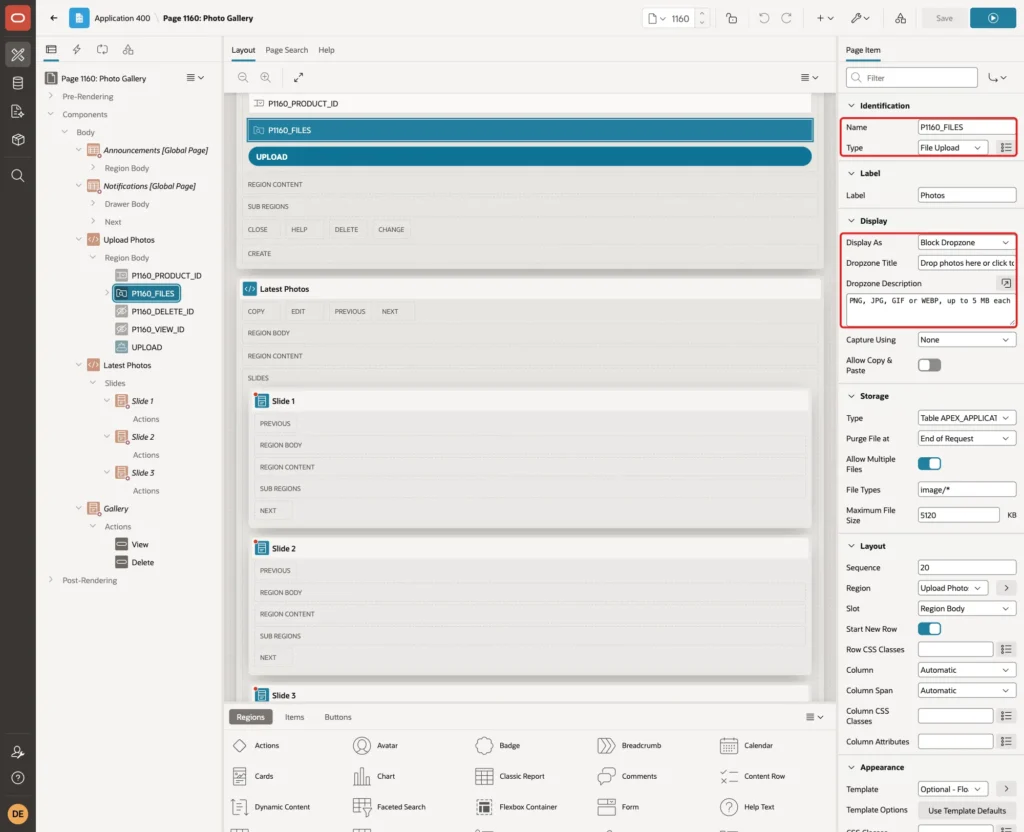Open Template edit arrow button
Viewport: 1024px width, 832px height.
pyautogui.click(x=1006, y=790)
